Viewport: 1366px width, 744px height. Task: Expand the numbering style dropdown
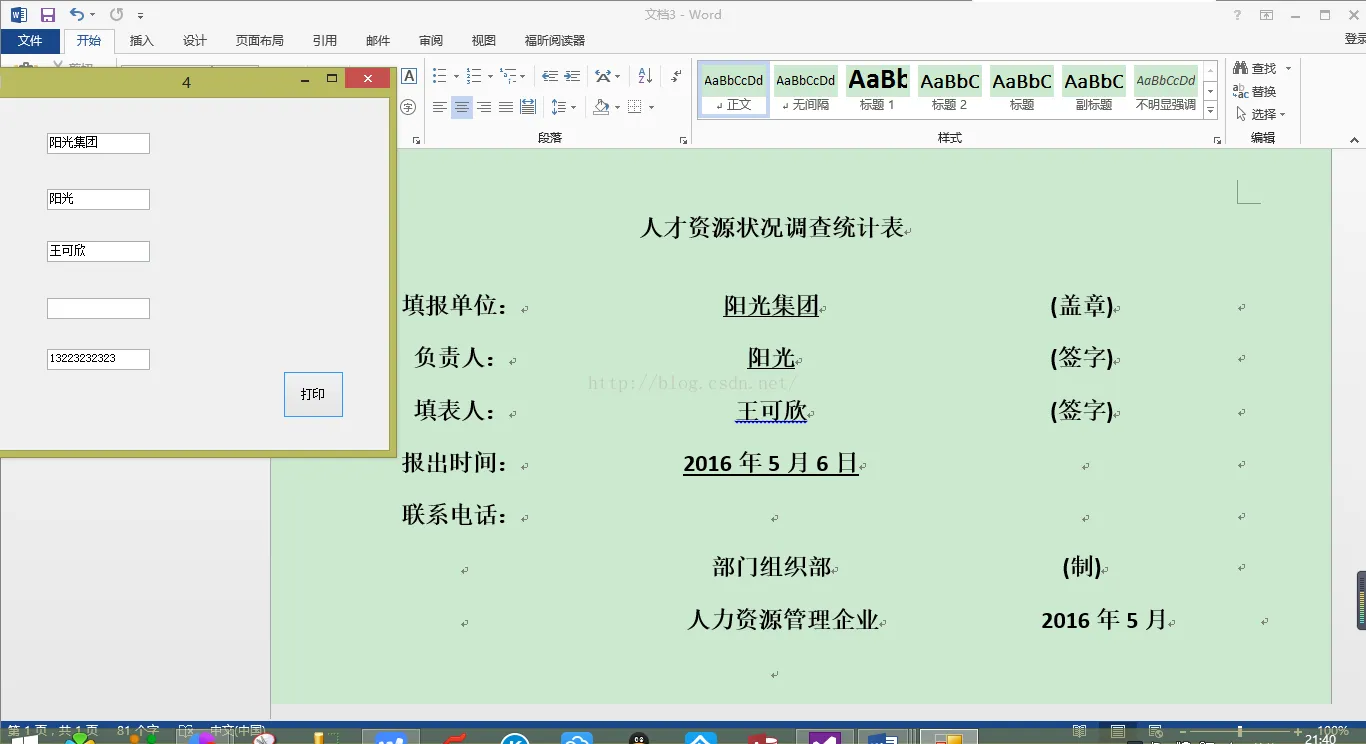(490, 76)
